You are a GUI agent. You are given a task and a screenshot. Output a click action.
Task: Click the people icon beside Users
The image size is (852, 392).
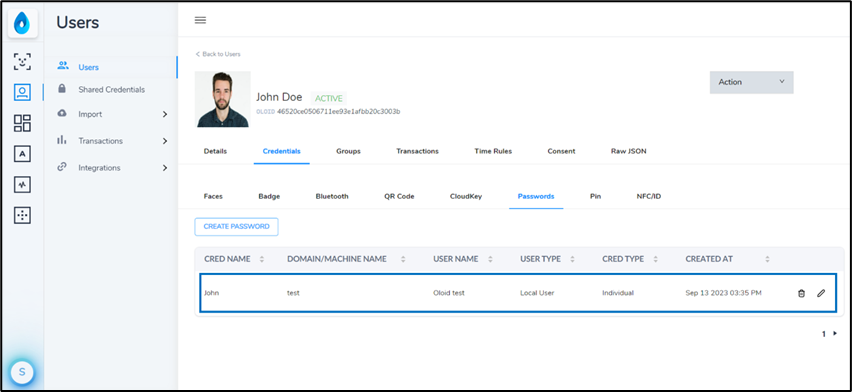pyautogui.click(x=63, y=66)
